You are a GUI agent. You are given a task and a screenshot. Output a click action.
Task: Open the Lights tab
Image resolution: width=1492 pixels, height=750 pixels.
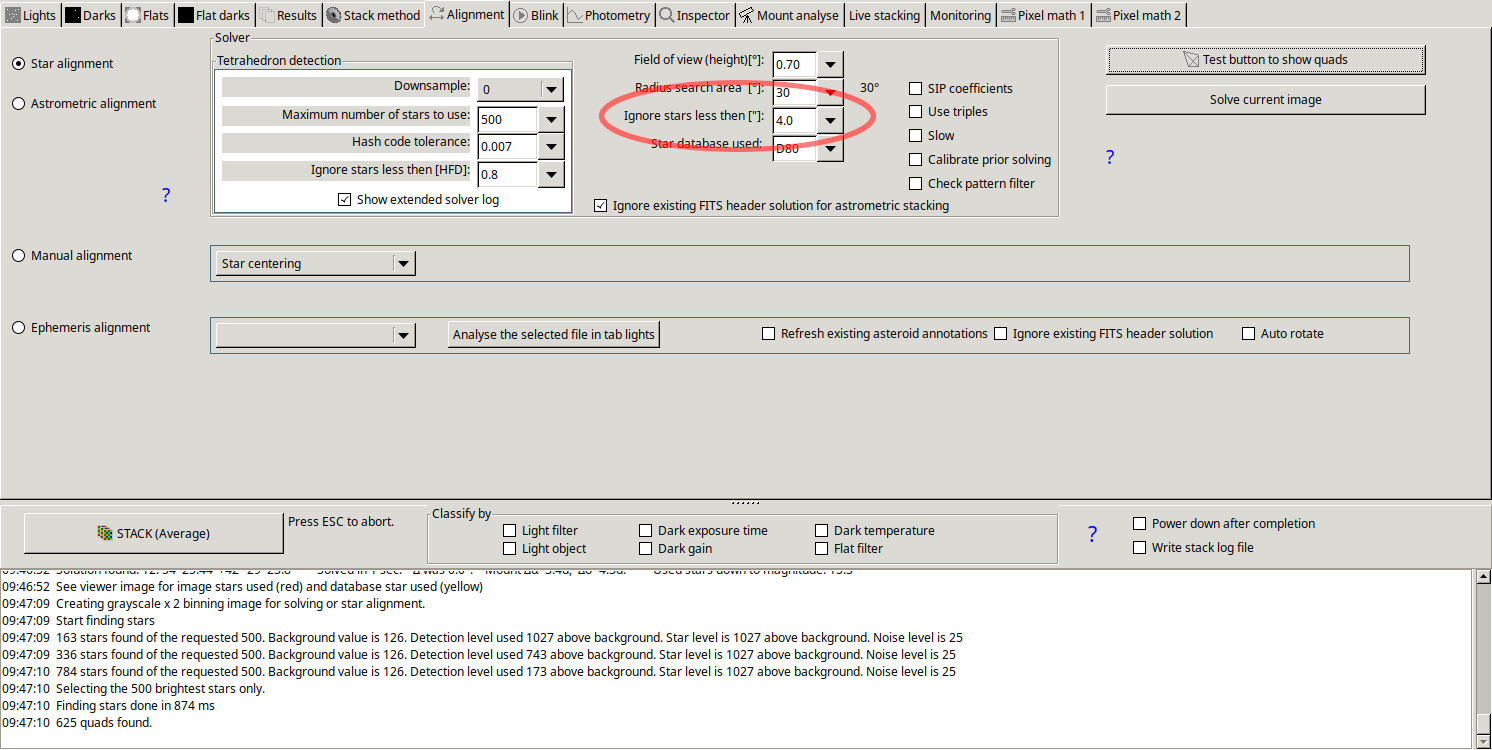coord(31,15)
